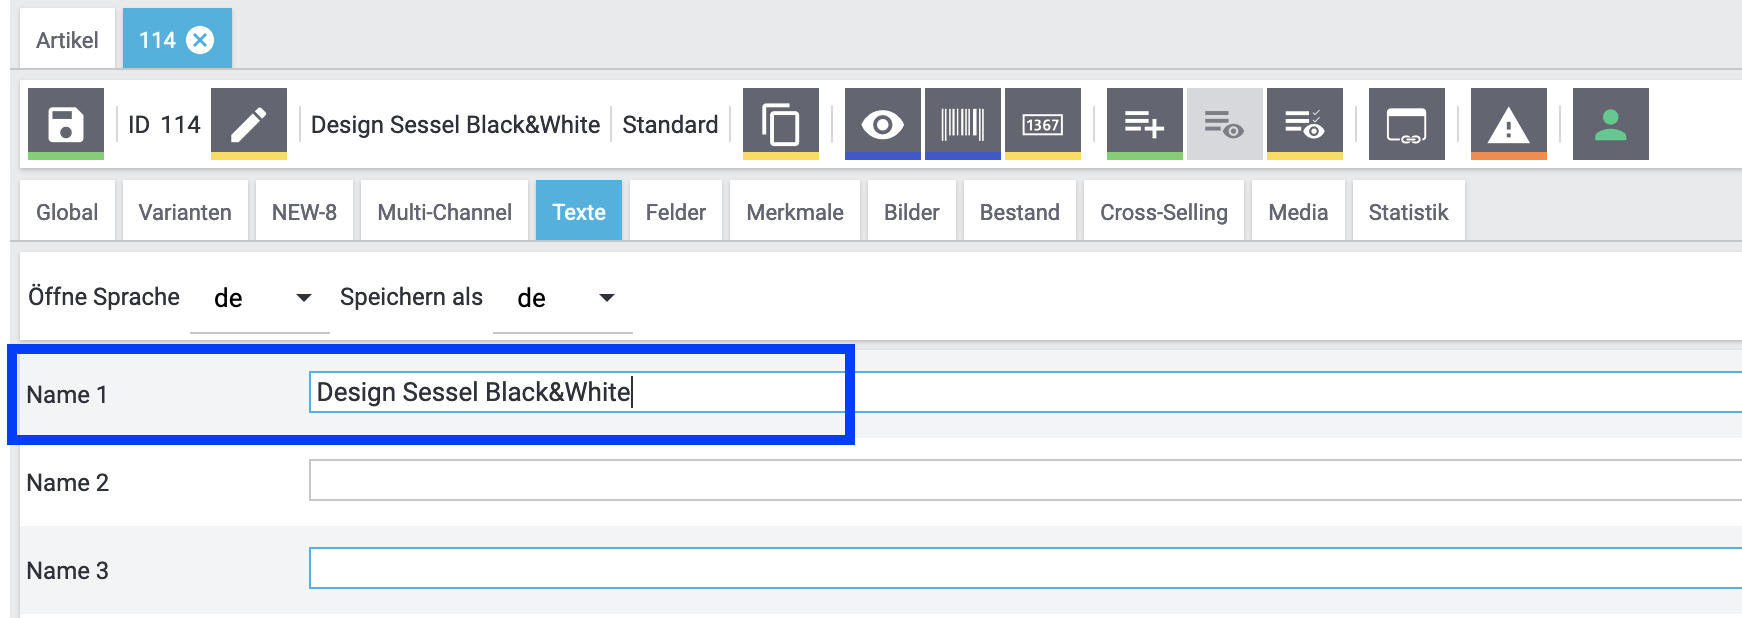1742x618 pixels.
Task: Expand the Öffne Sprache language dropdown
Action: click(x=260, y=298)
